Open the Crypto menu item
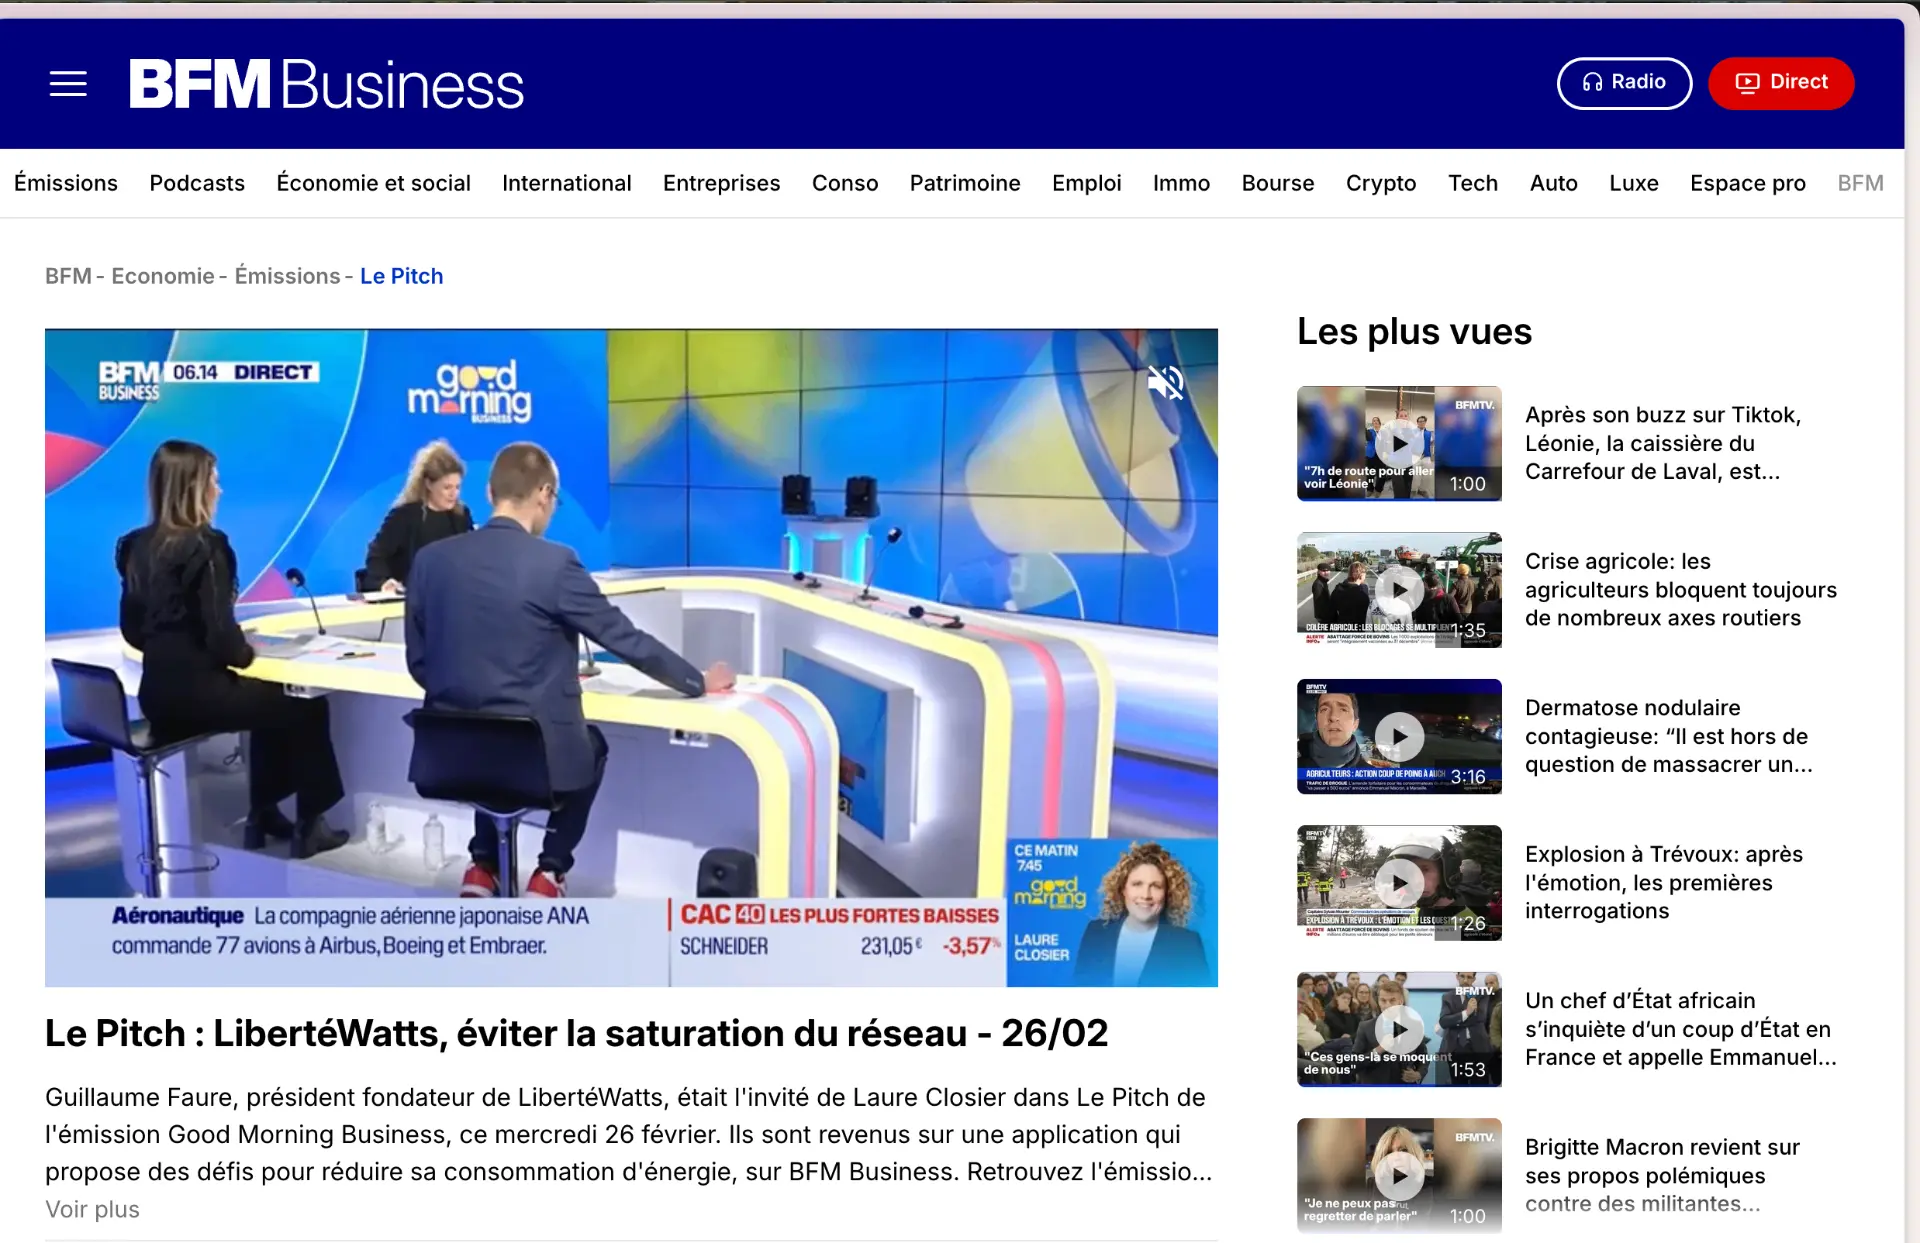1920x1243 pixels. tap(1380, 183)
